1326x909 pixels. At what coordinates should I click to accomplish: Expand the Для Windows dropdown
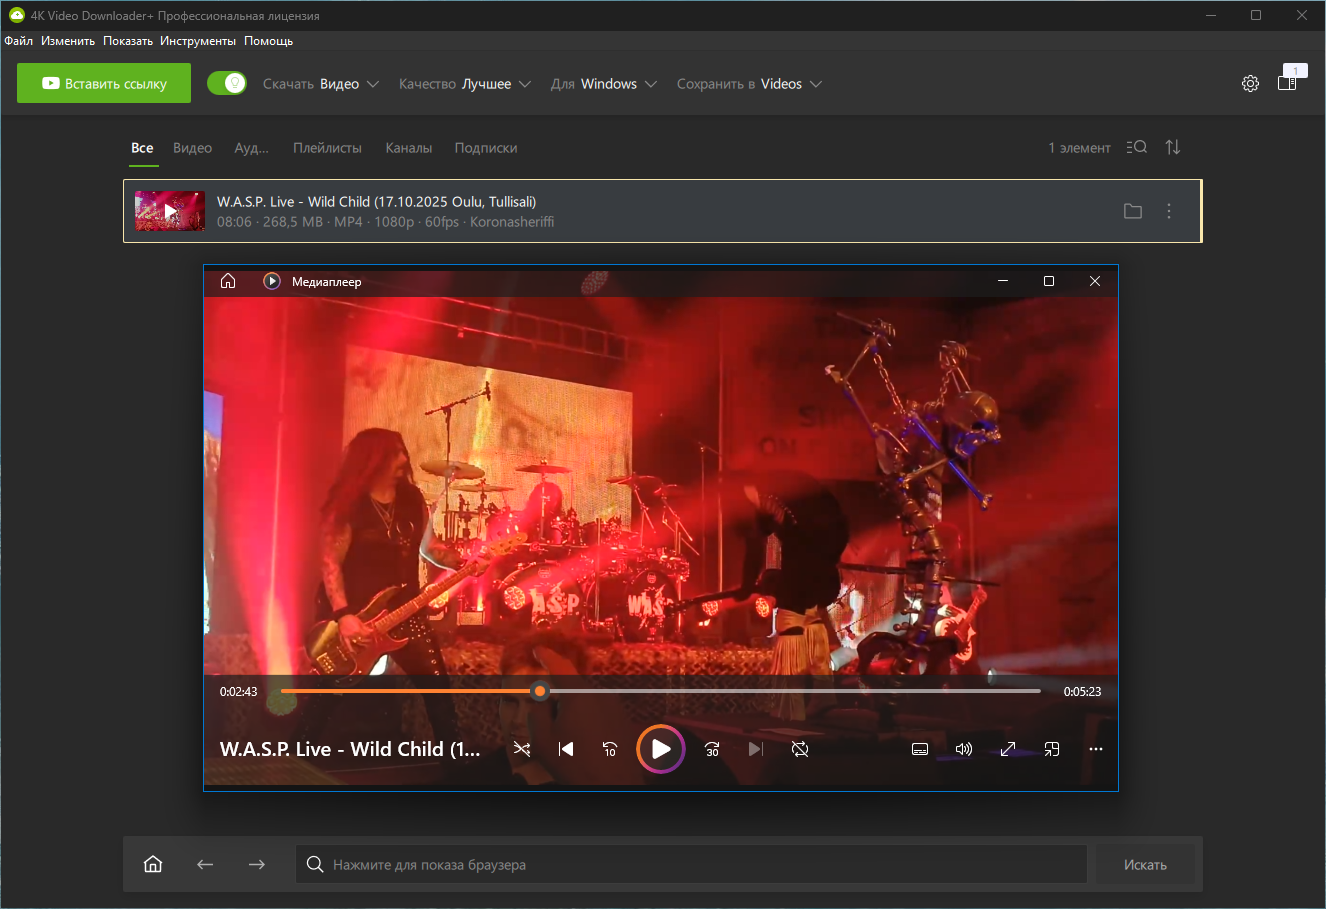pyautogui.click(x=604, y=84)
